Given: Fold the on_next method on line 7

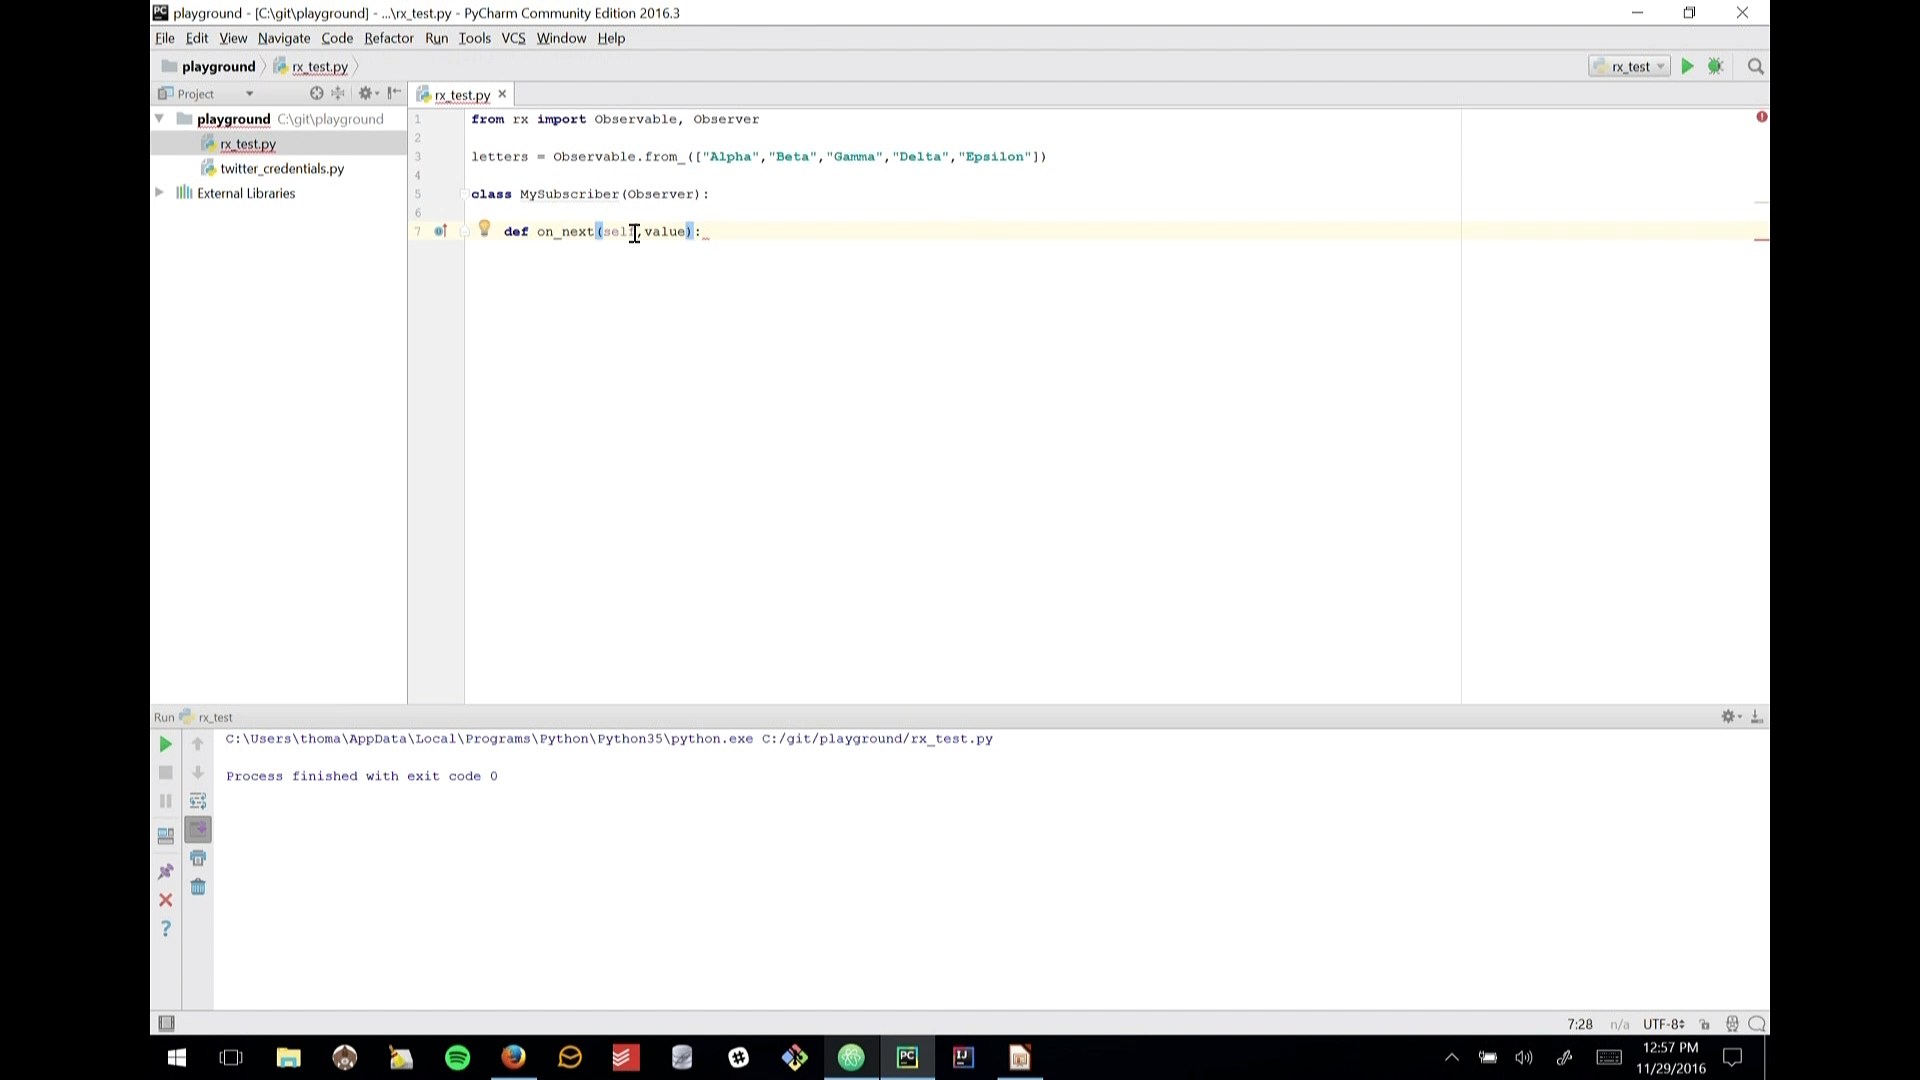Looking at the screenshot, I should pyautogui.click(x=464, y=232).
